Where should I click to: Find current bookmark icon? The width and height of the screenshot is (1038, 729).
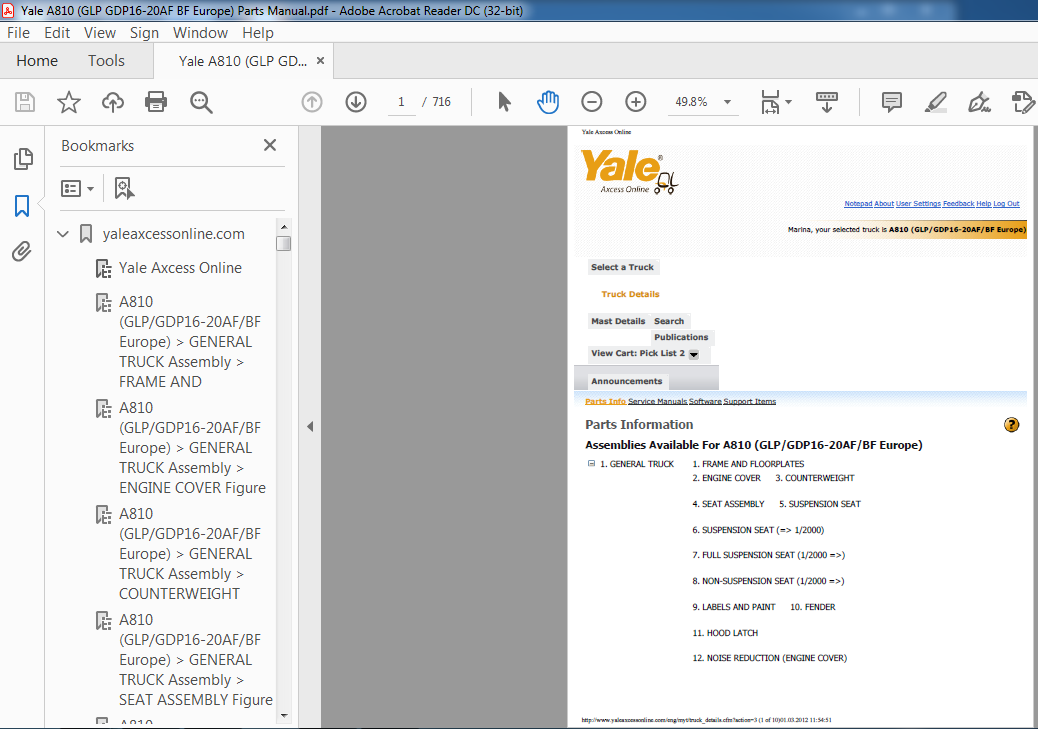tap(124, 189)
